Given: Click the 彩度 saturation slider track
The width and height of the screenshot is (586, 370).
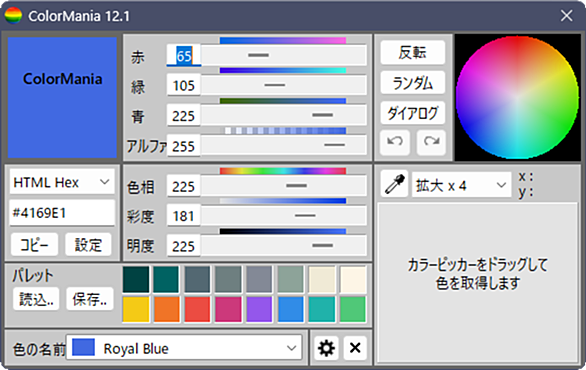Looking at the screenshot, I should click(284, 216).
